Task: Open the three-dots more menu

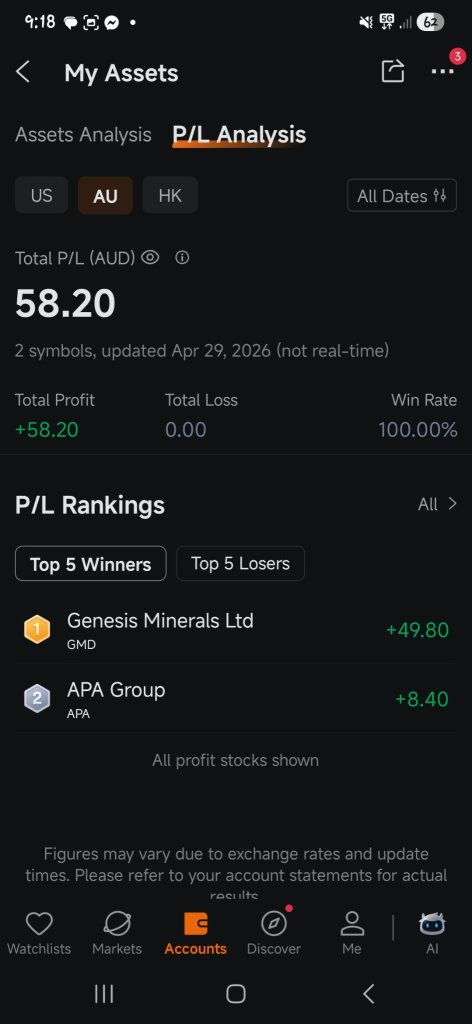Action: (443, 72)
